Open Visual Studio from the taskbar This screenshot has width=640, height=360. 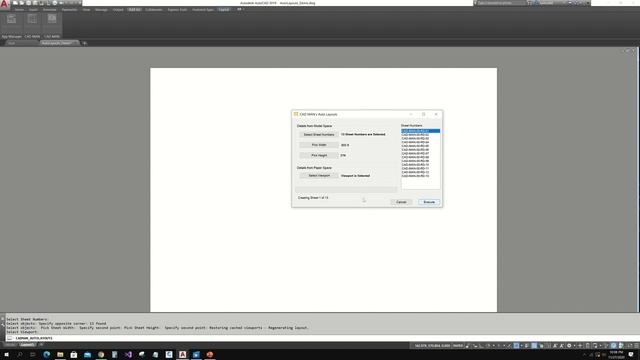tap(128, 355)
